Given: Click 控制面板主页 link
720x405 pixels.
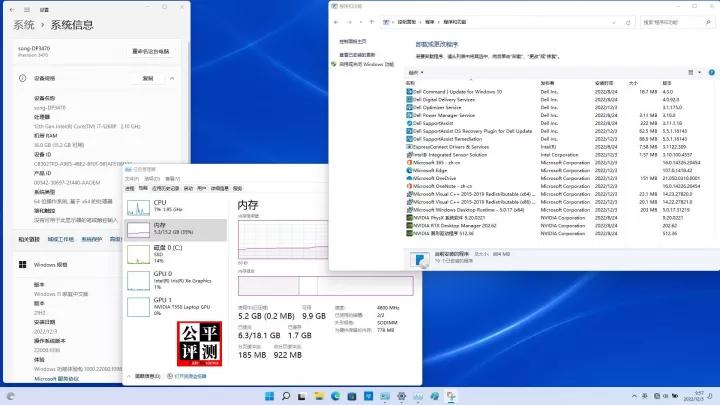Looking at the screenshot, I should (353, 41).
